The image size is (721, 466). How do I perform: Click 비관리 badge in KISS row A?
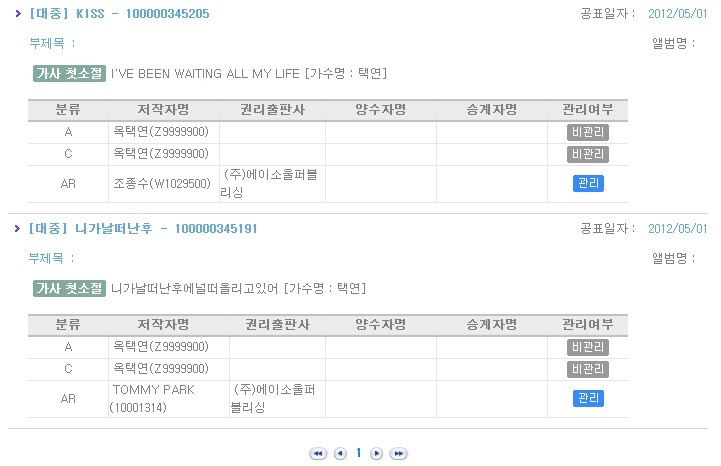(x=588, y=132)
